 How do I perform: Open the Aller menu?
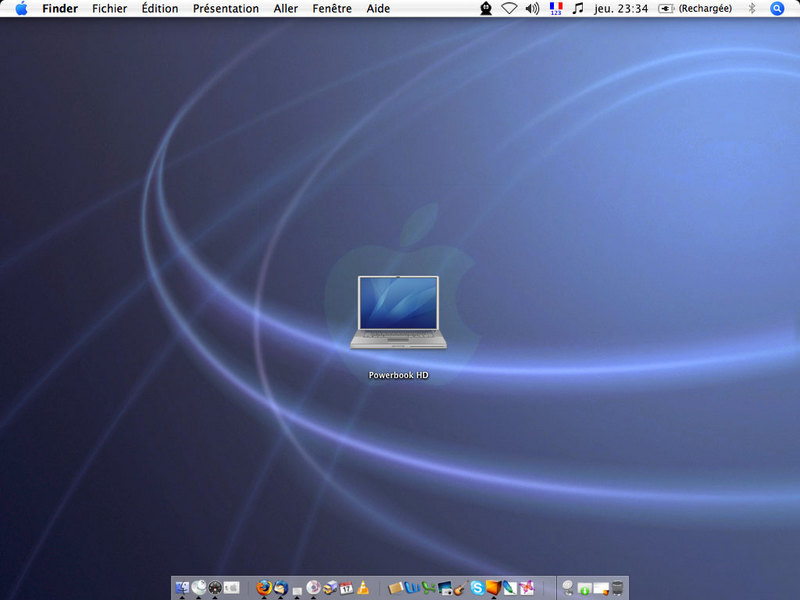tap(286, 9)
